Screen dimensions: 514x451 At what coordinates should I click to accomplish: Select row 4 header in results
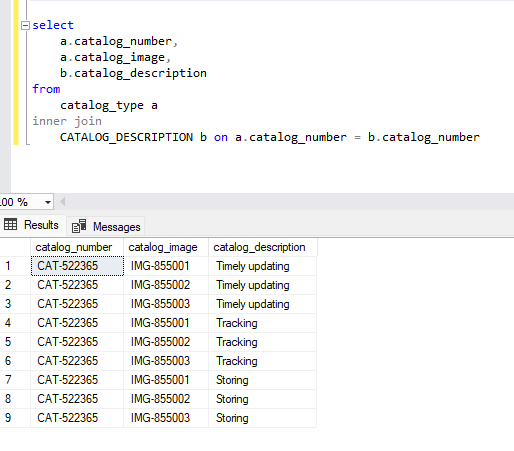point(15,323)
